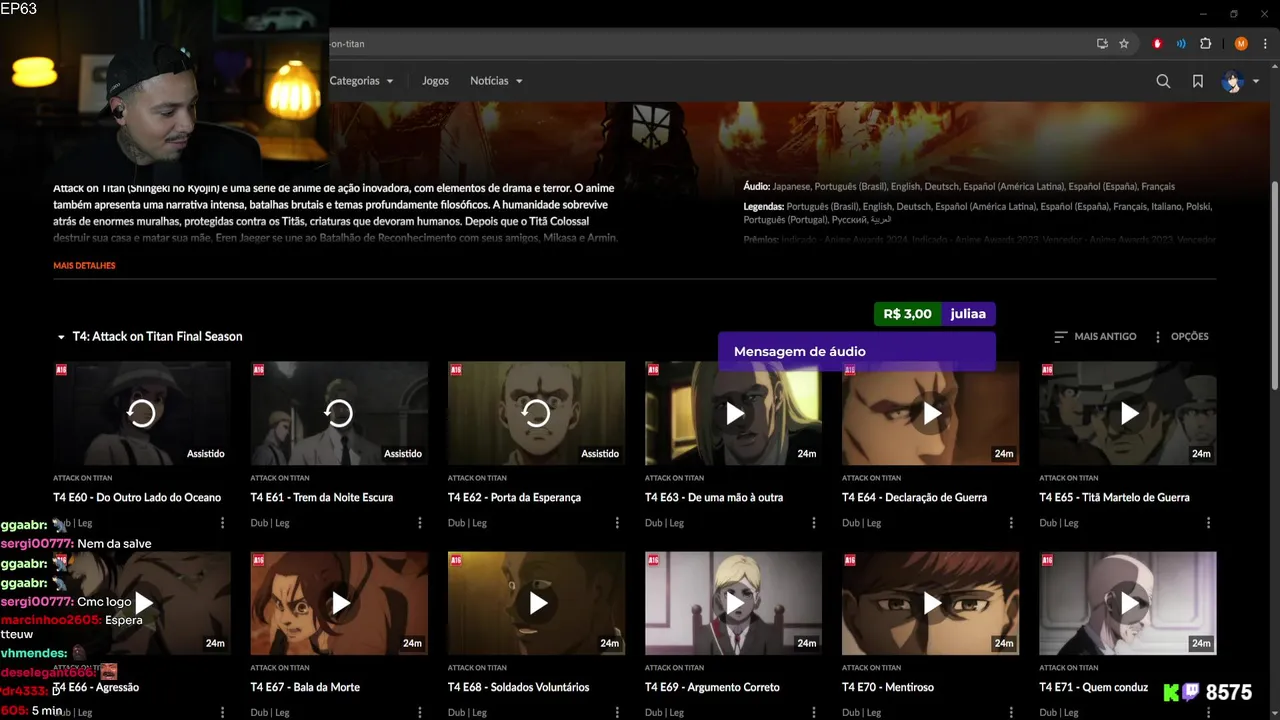
Task: Click the install app icon in address bar
Action: tap(1102, 44)
